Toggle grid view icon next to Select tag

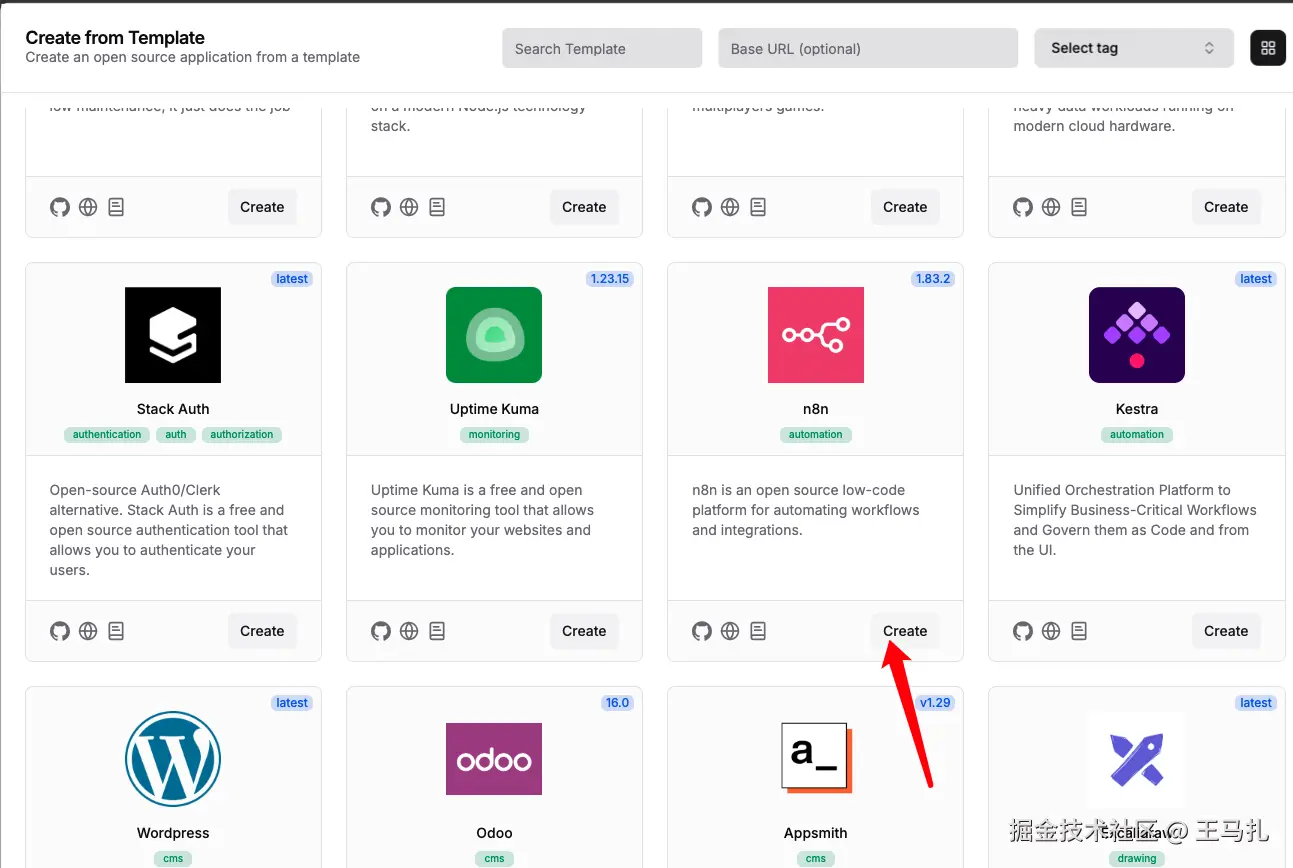point(1268,48)
